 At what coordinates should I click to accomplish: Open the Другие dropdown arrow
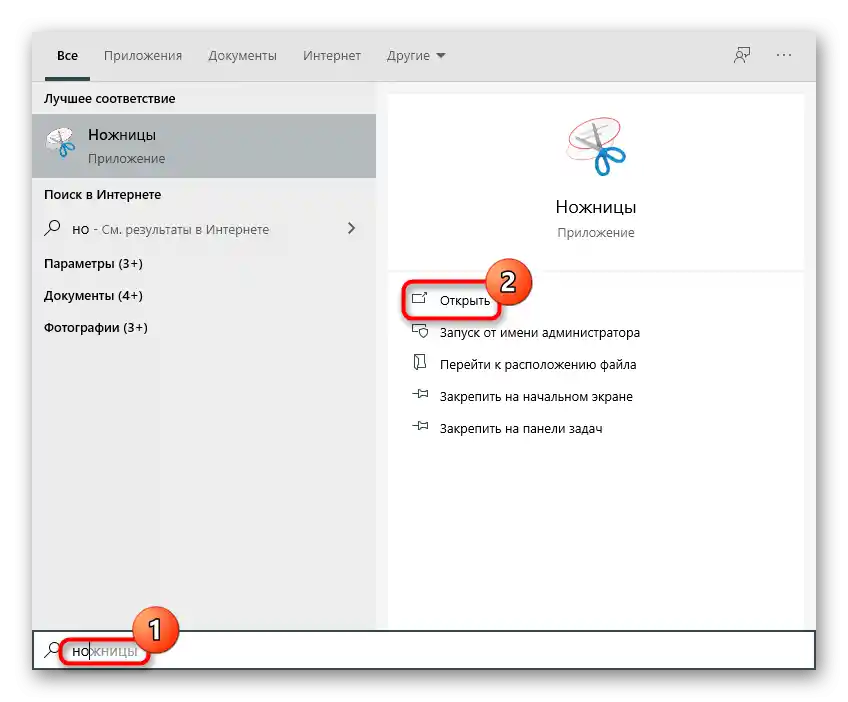440,56
